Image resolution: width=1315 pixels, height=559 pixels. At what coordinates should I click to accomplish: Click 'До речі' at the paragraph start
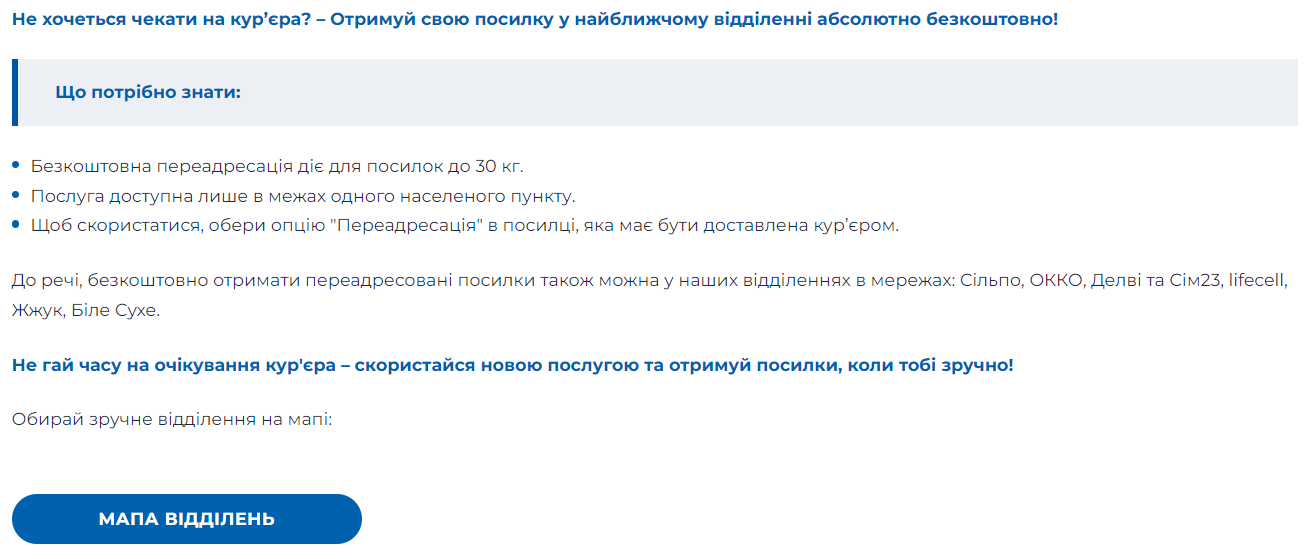point(43,281)
